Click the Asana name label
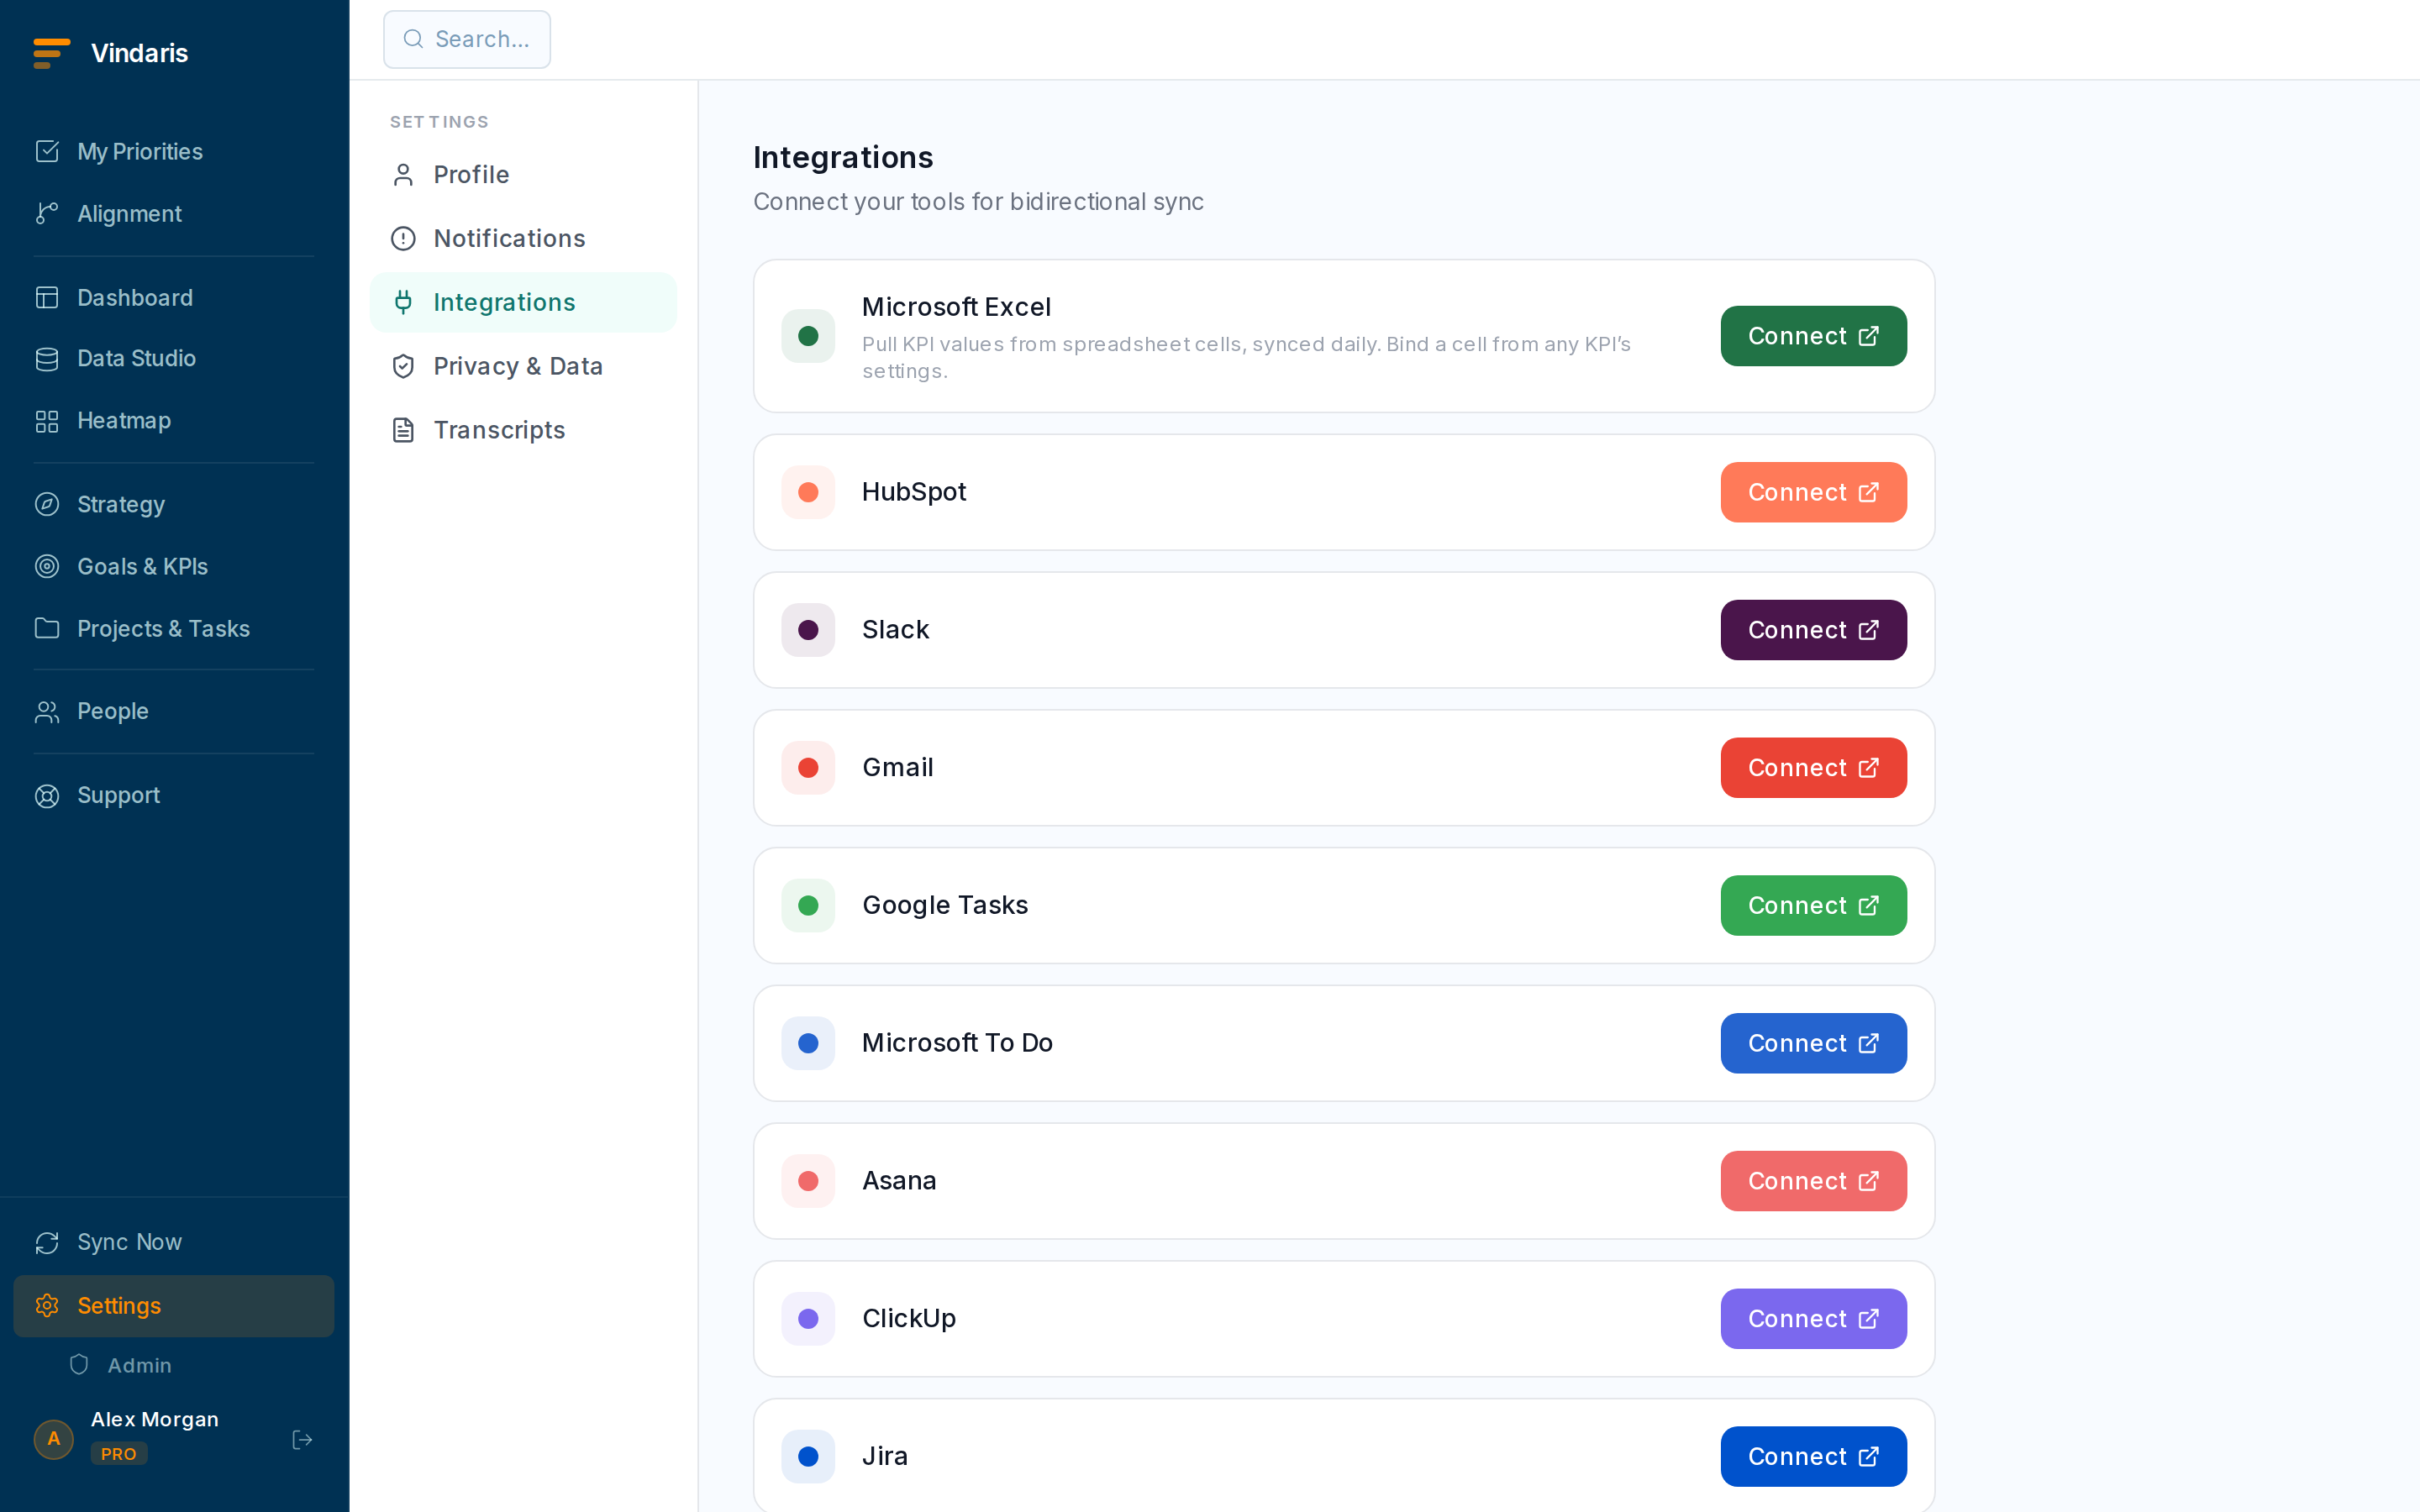Image resolution: width=2420 pixels, height=1512 pixels. click(899, 1181)
